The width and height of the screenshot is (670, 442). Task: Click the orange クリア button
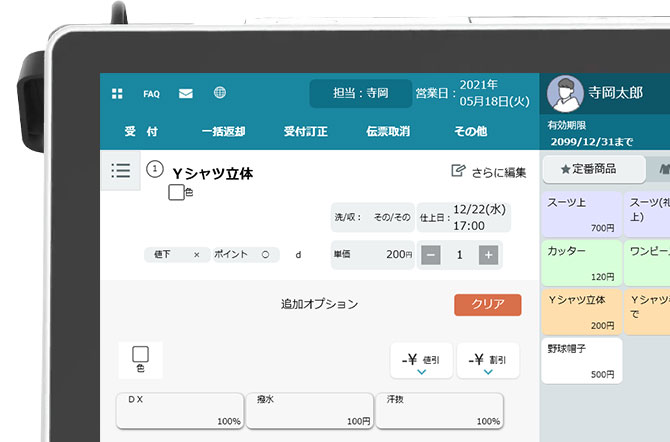(x=488, y=304)
